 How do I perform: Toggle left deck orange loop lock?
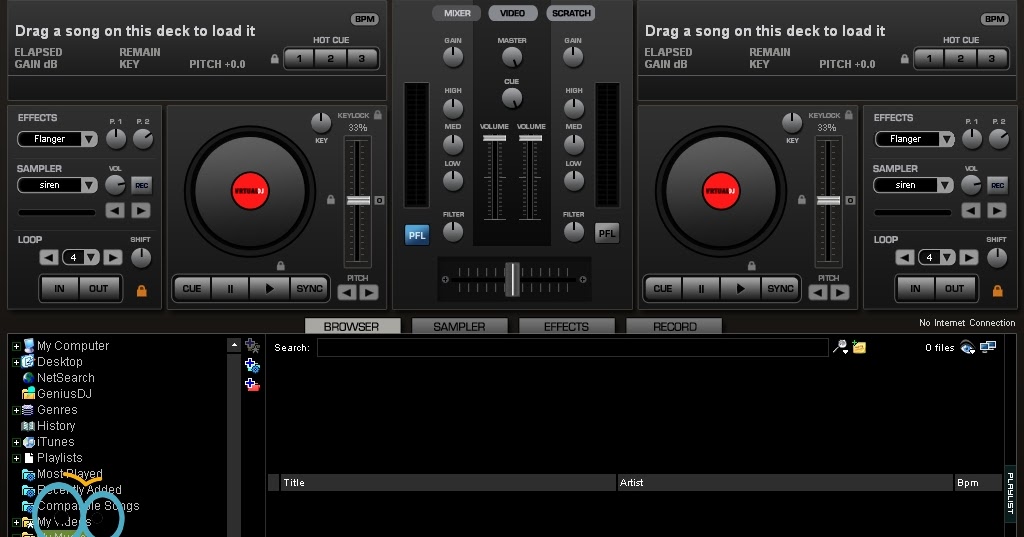tap(141, 291)
